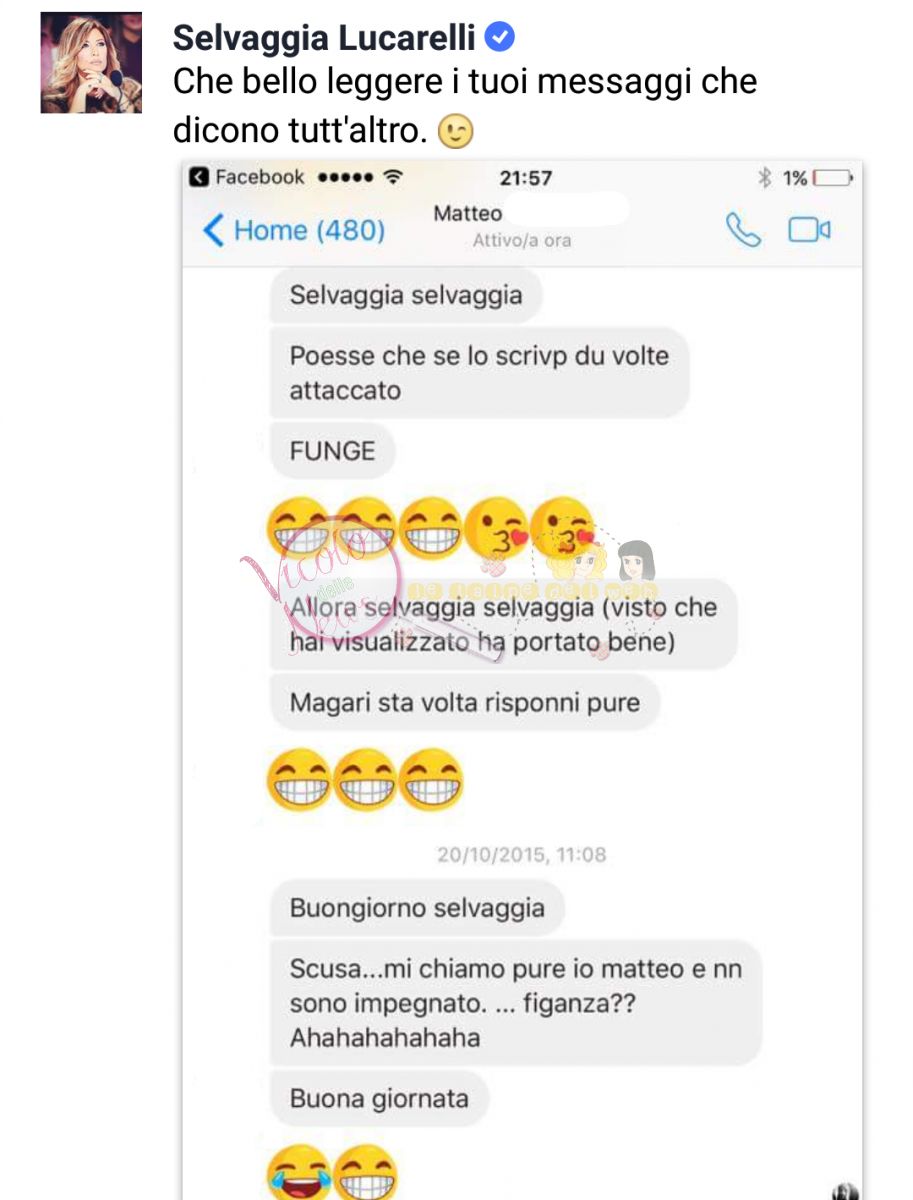Click the Bluetooth status icon
913x1200 pixels.
(x=765, y=178)
